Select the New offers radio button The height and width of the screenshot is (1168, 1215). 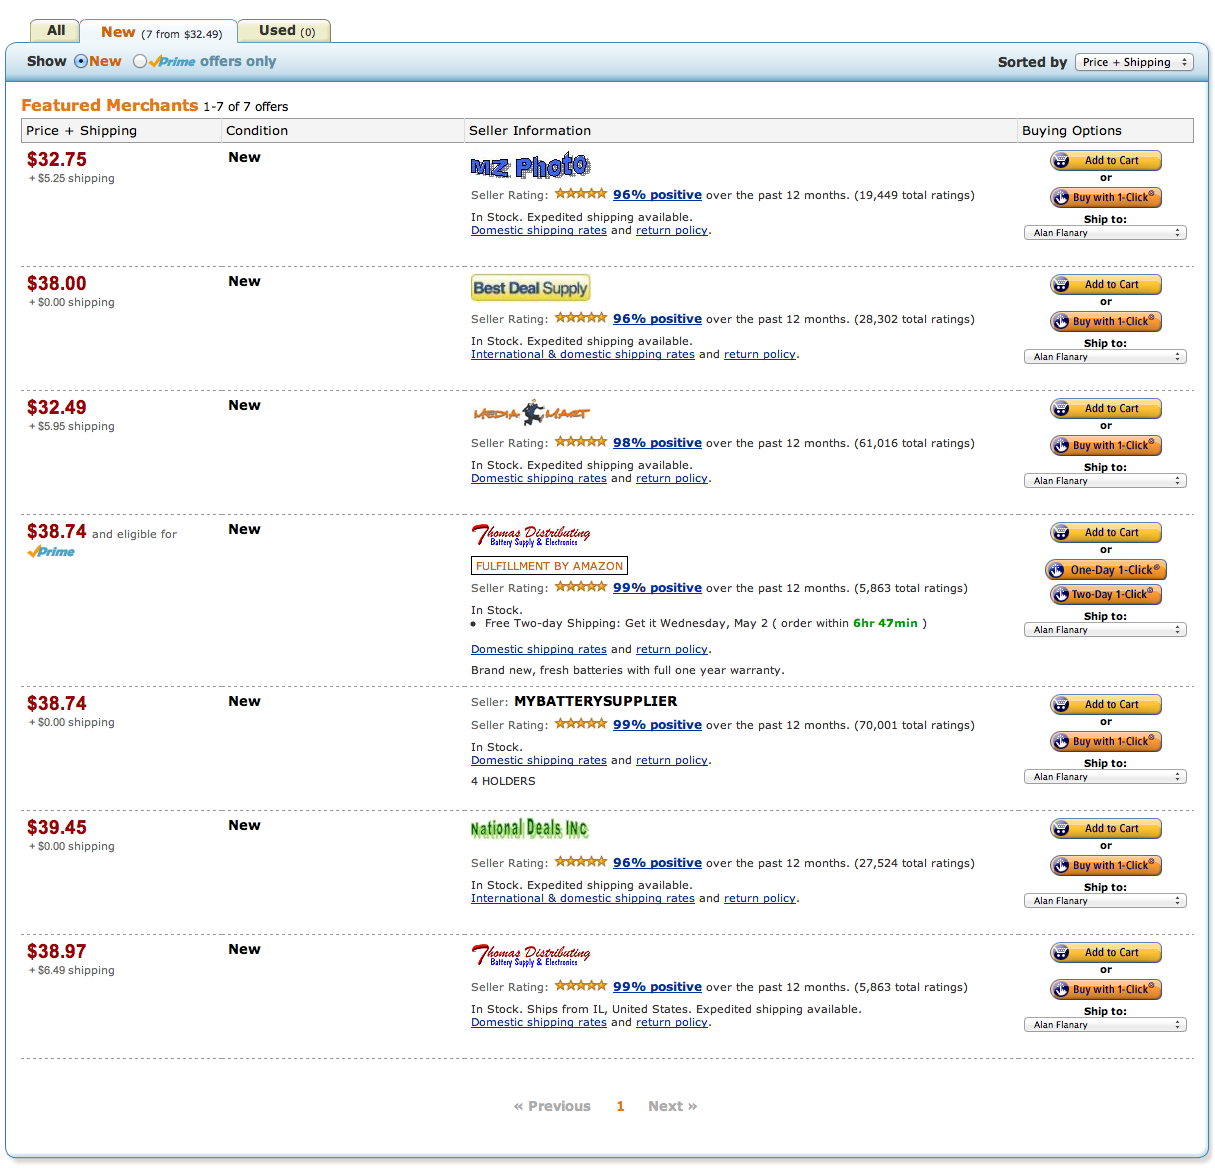(x=81, y=61)
